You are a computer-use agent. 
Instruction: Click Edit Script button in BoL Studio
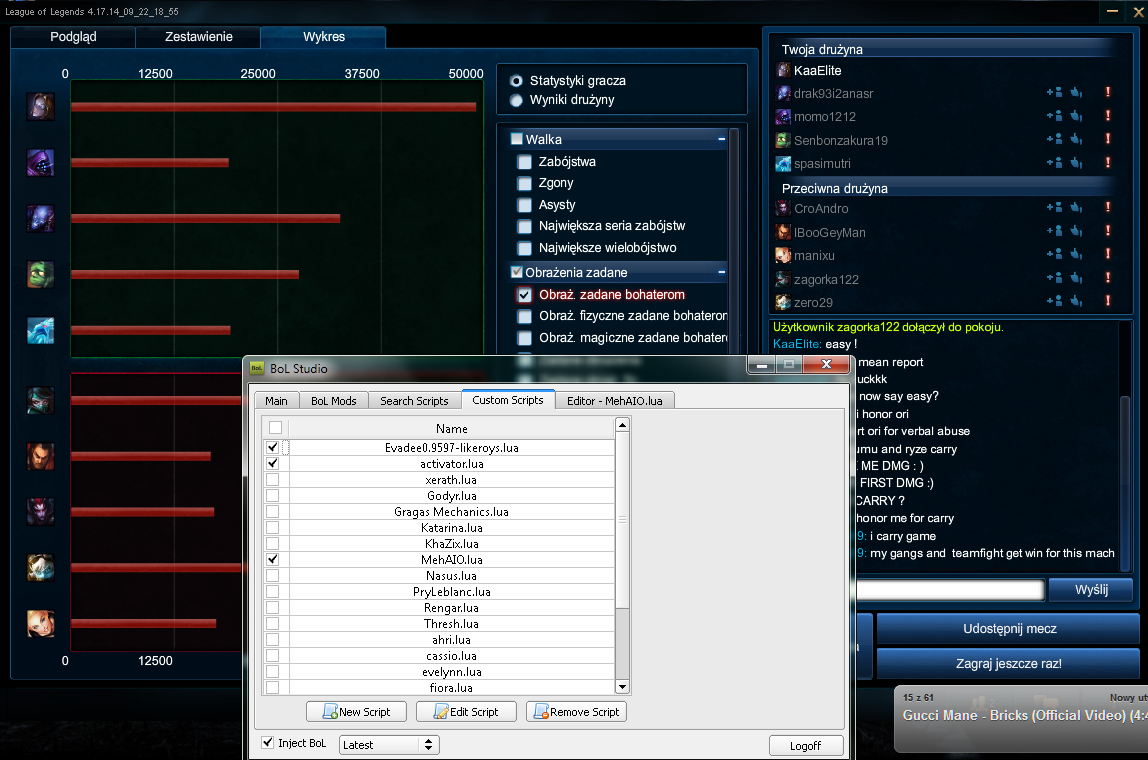tap(466, 712)
